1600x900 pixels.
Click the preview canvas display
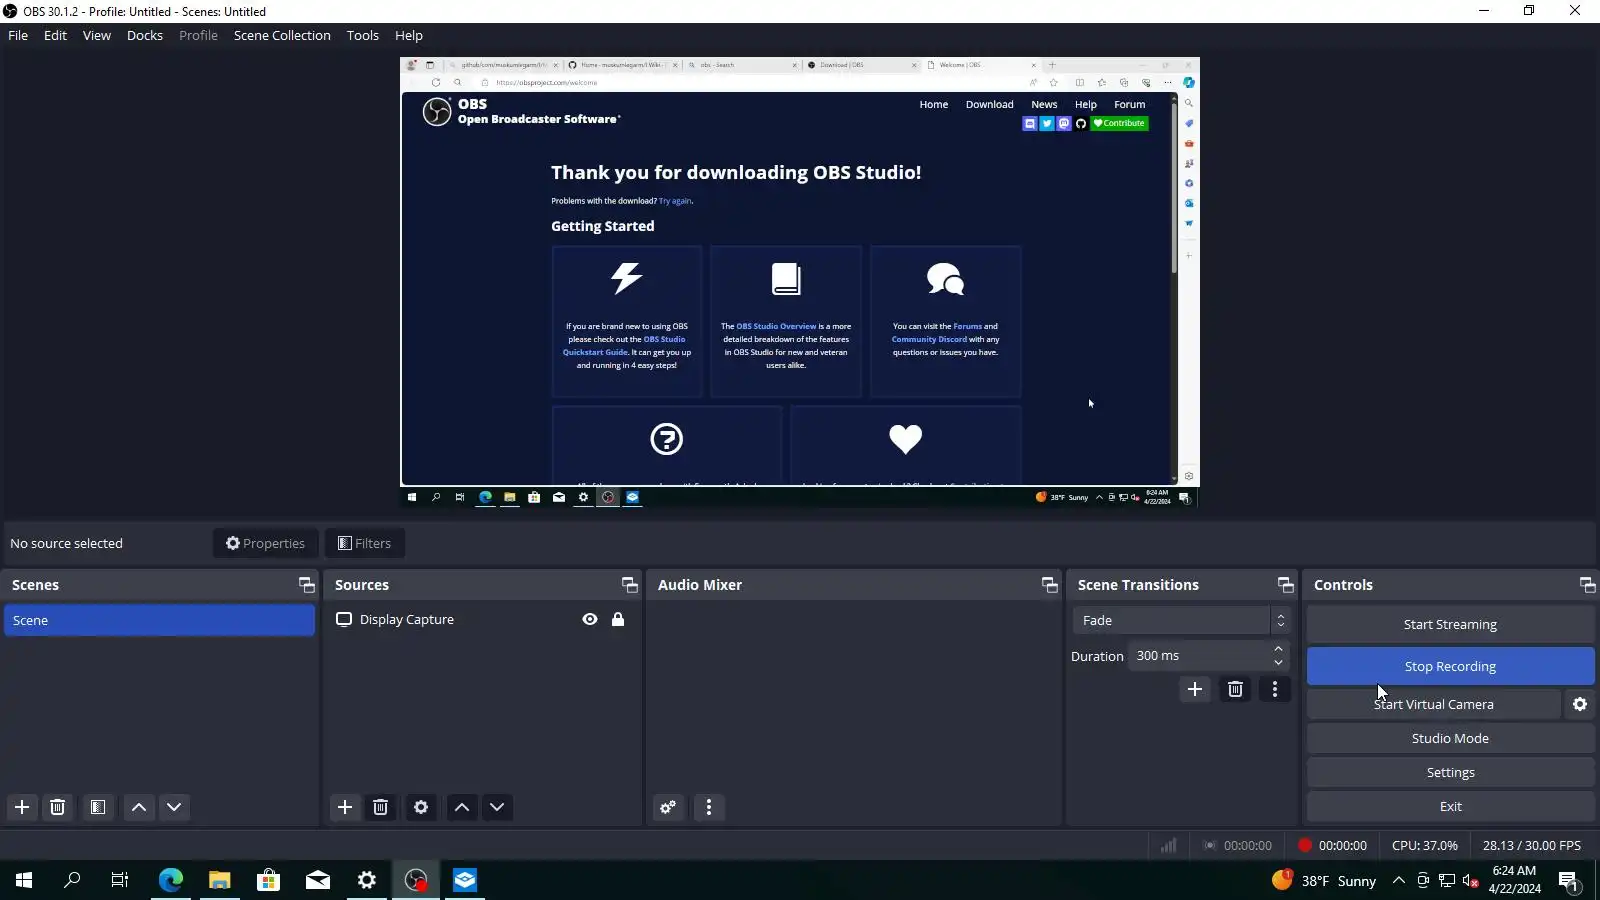coord(800,282)
